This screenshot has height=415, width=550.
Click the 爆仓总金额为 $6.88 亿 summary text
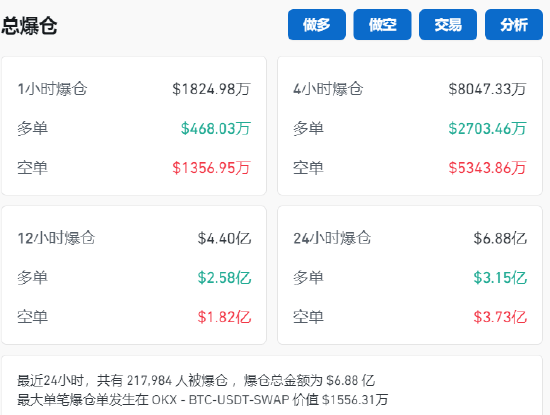[309, 381]
